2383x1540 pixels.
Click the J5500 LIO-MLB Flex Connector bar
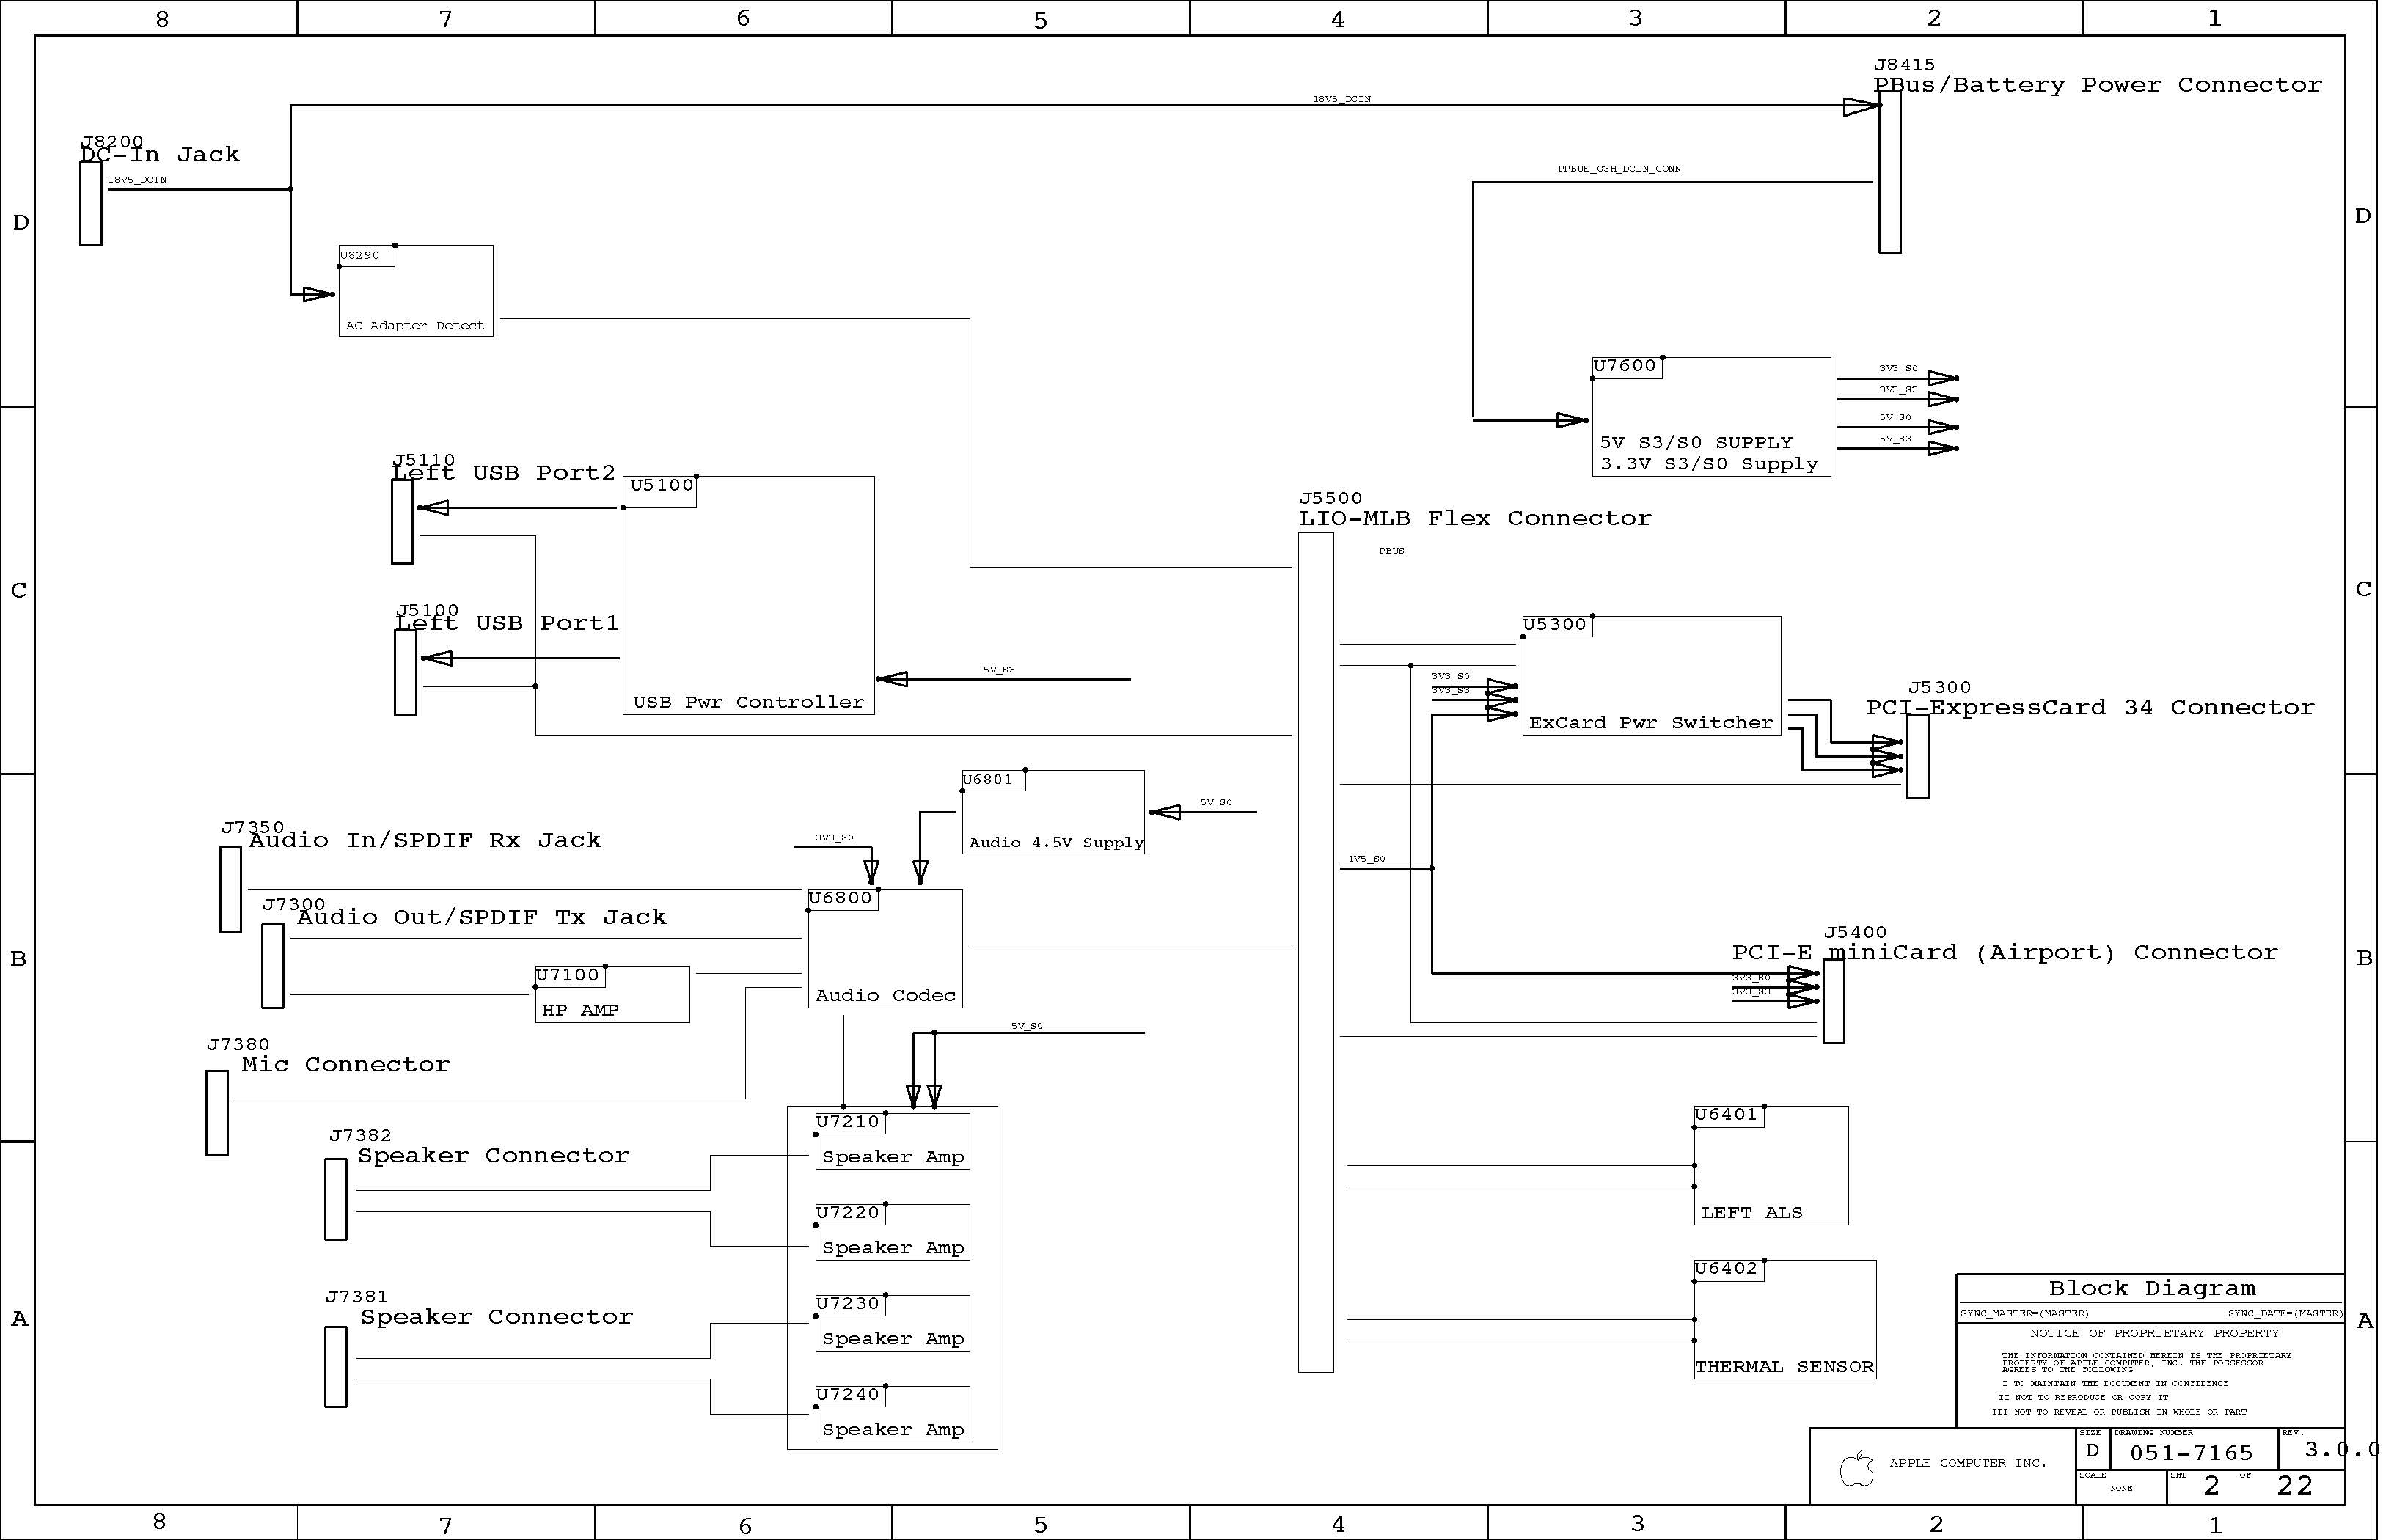tap(1315, 952)
